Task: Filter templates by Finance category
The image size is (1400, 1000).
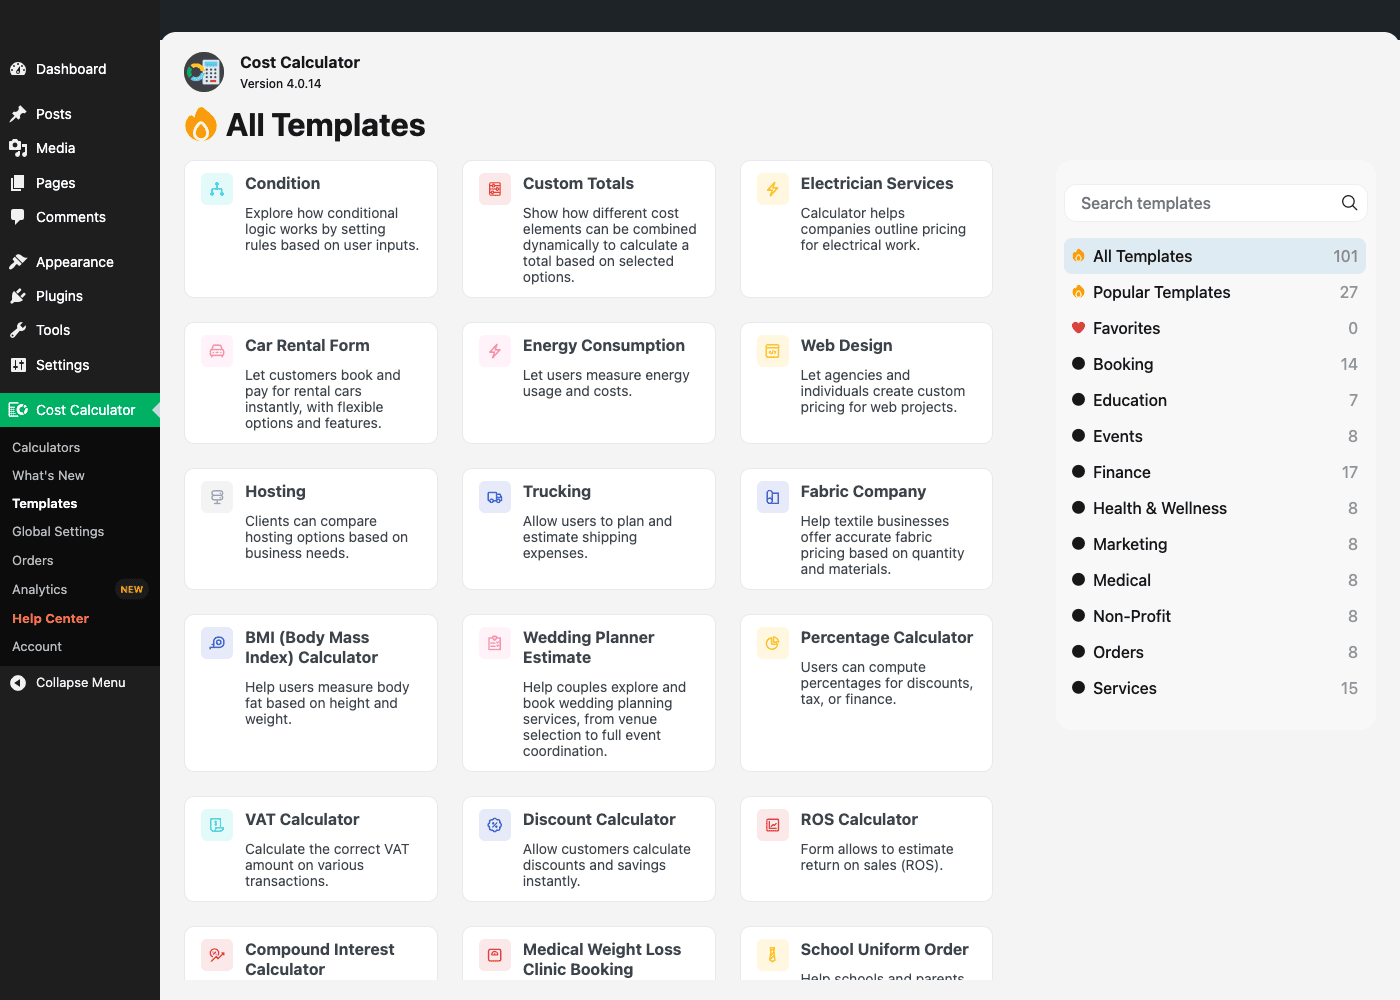Action: pos(1215,472)
